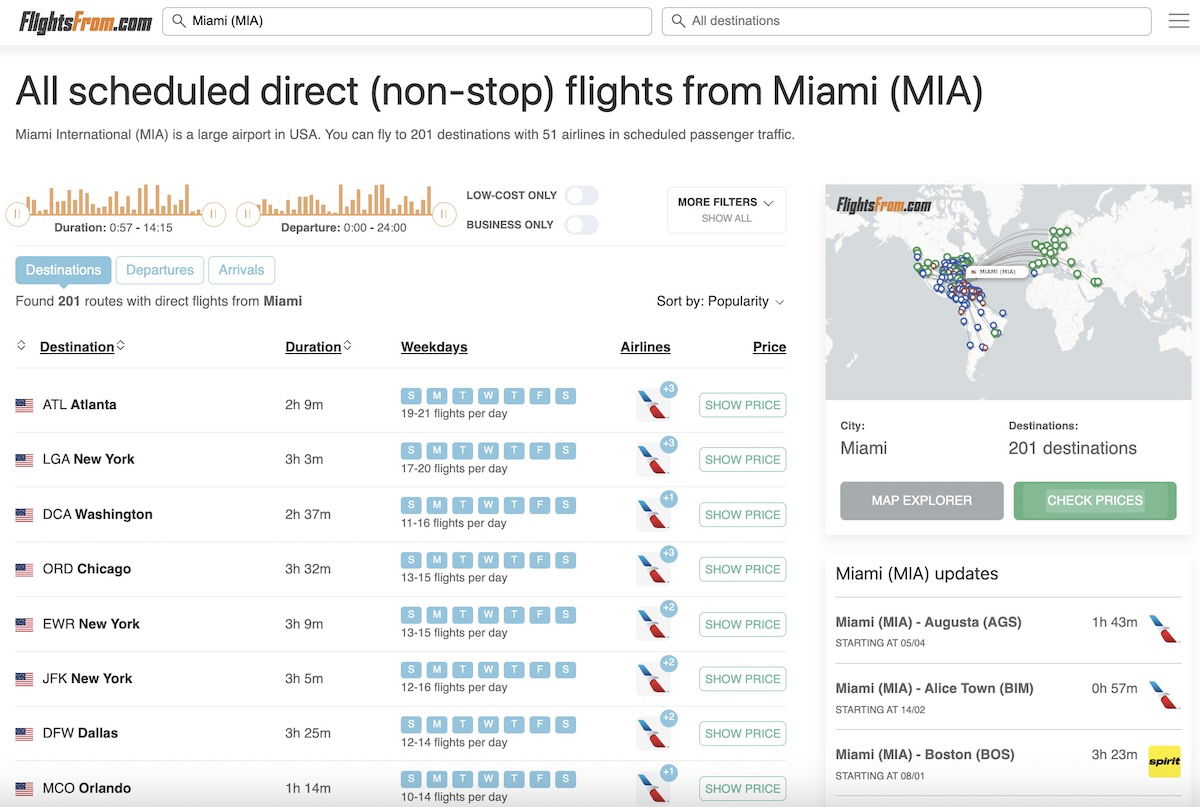The image size is (1200, 807).
Task: Click Show Price for ORD Chicago
Action: pyautogui.click(x=742, y=570)
